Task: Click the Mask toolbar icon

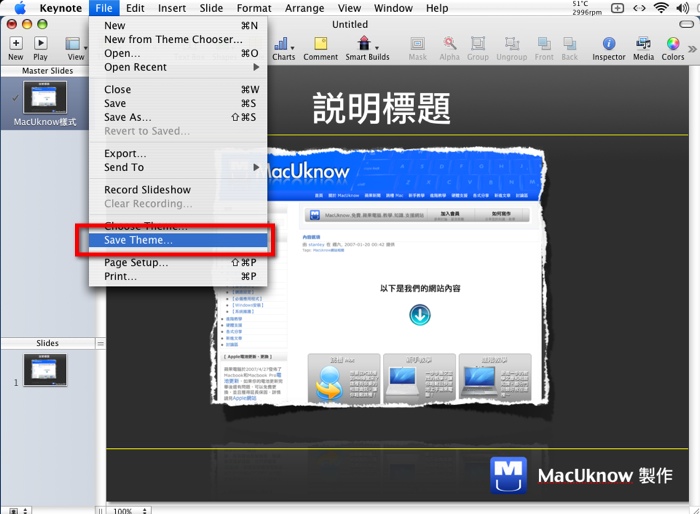Action: coord(417,44)
